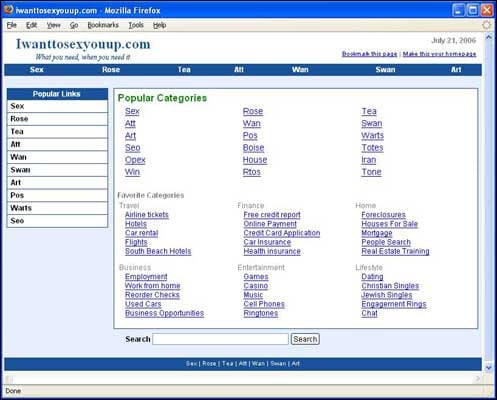
Task: Choose Warts in Popular Links sidebar
Action: click(x=57, y=208)
